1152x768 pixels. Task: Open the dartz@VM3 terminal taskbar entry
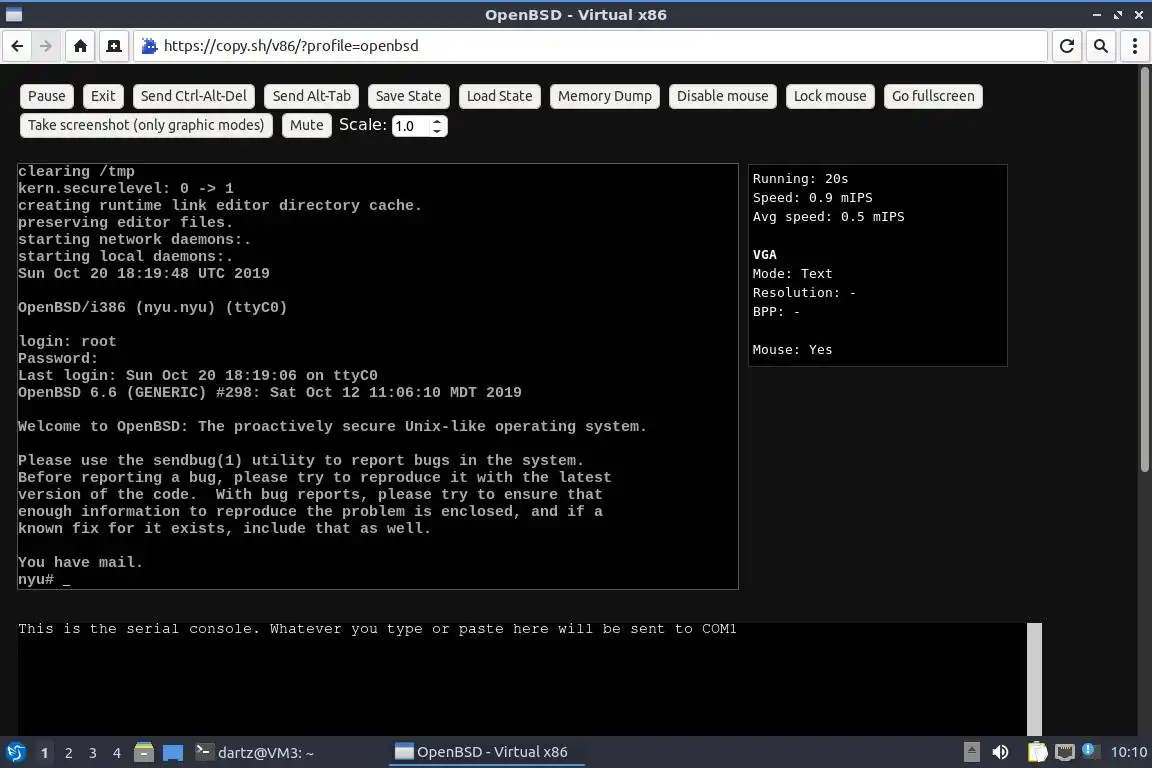[x=255, y=753]
